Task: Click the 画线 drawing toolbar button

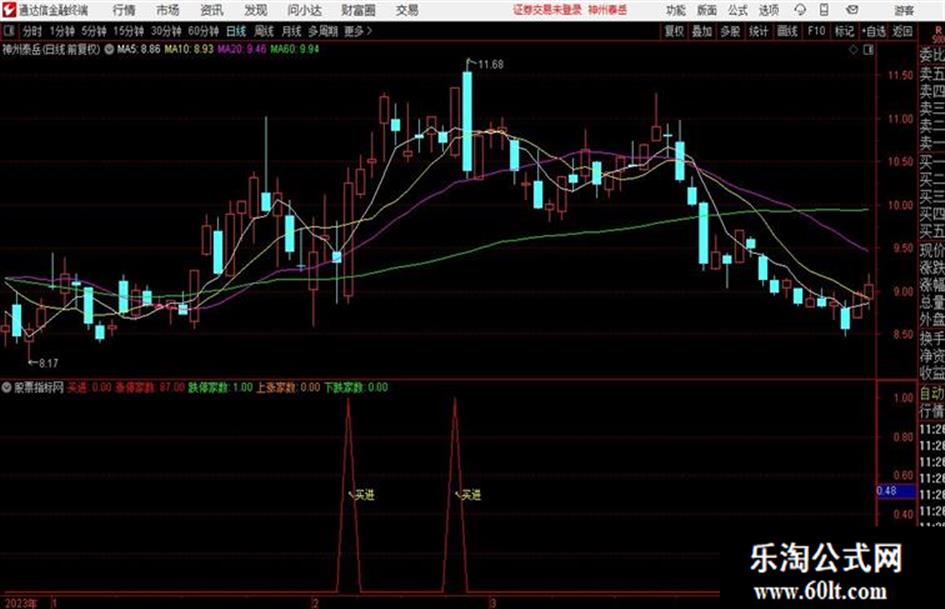Action: [787, 31]
